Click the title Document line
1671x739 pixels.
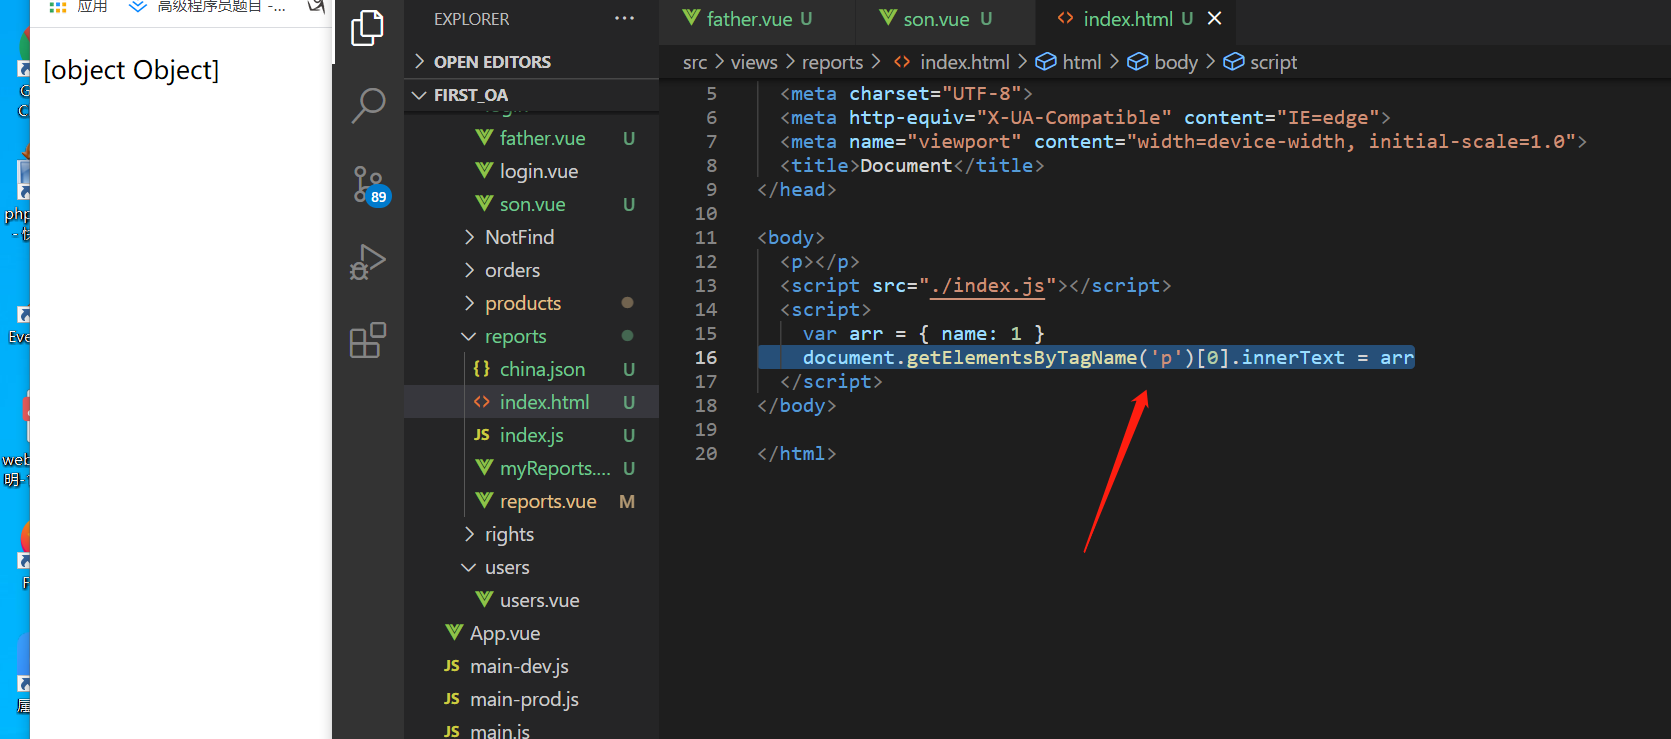[912, 166]
